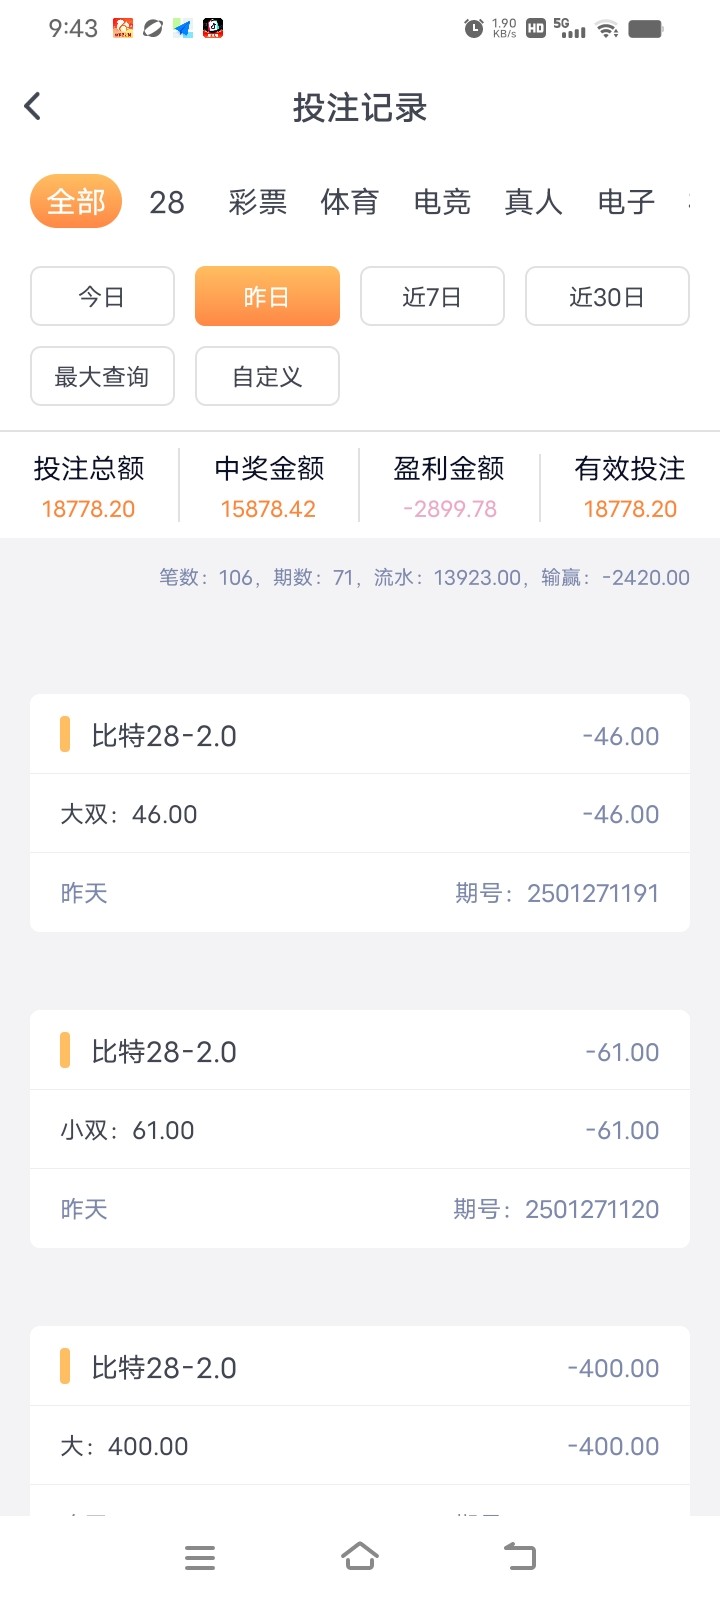Select the 真人 category tab
This screenshot has height=1600, width=720.
point(533,202)
